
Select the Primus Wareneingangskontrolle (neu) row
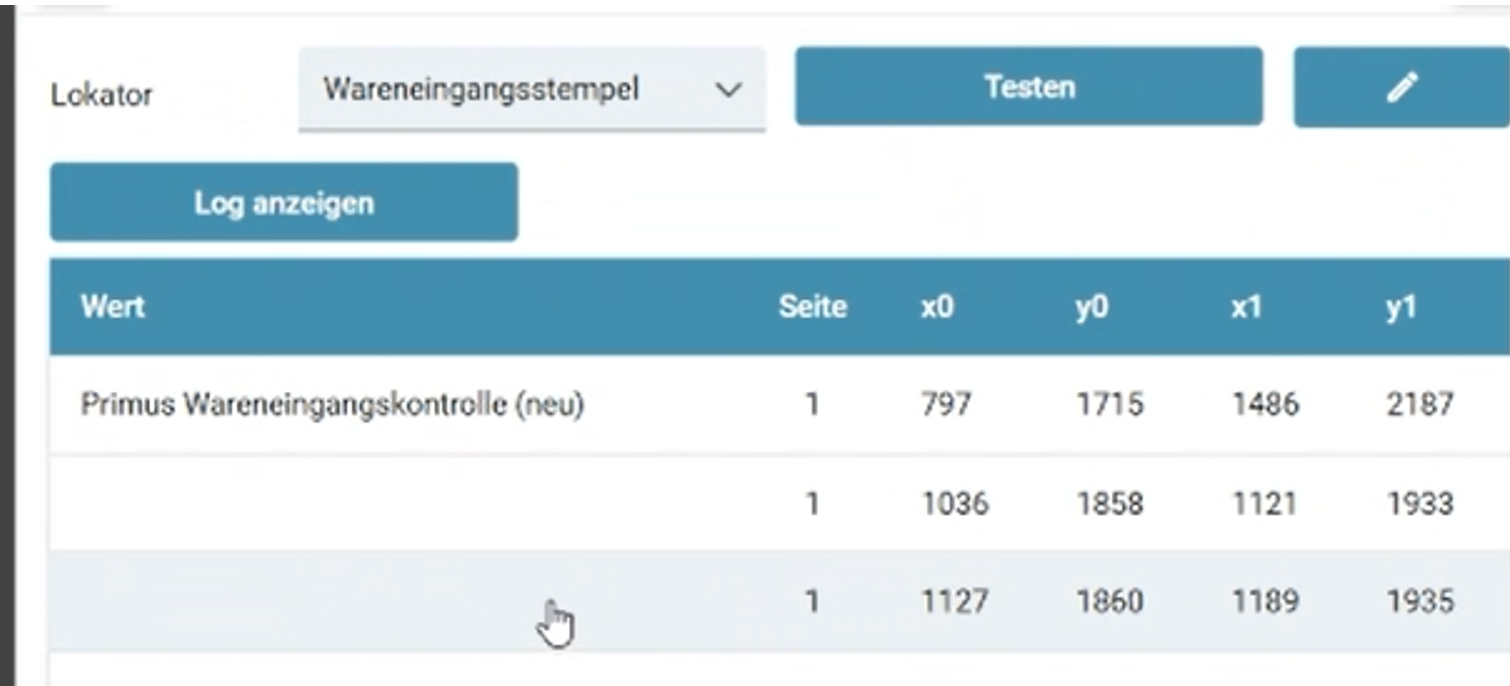tap(332, 405)
